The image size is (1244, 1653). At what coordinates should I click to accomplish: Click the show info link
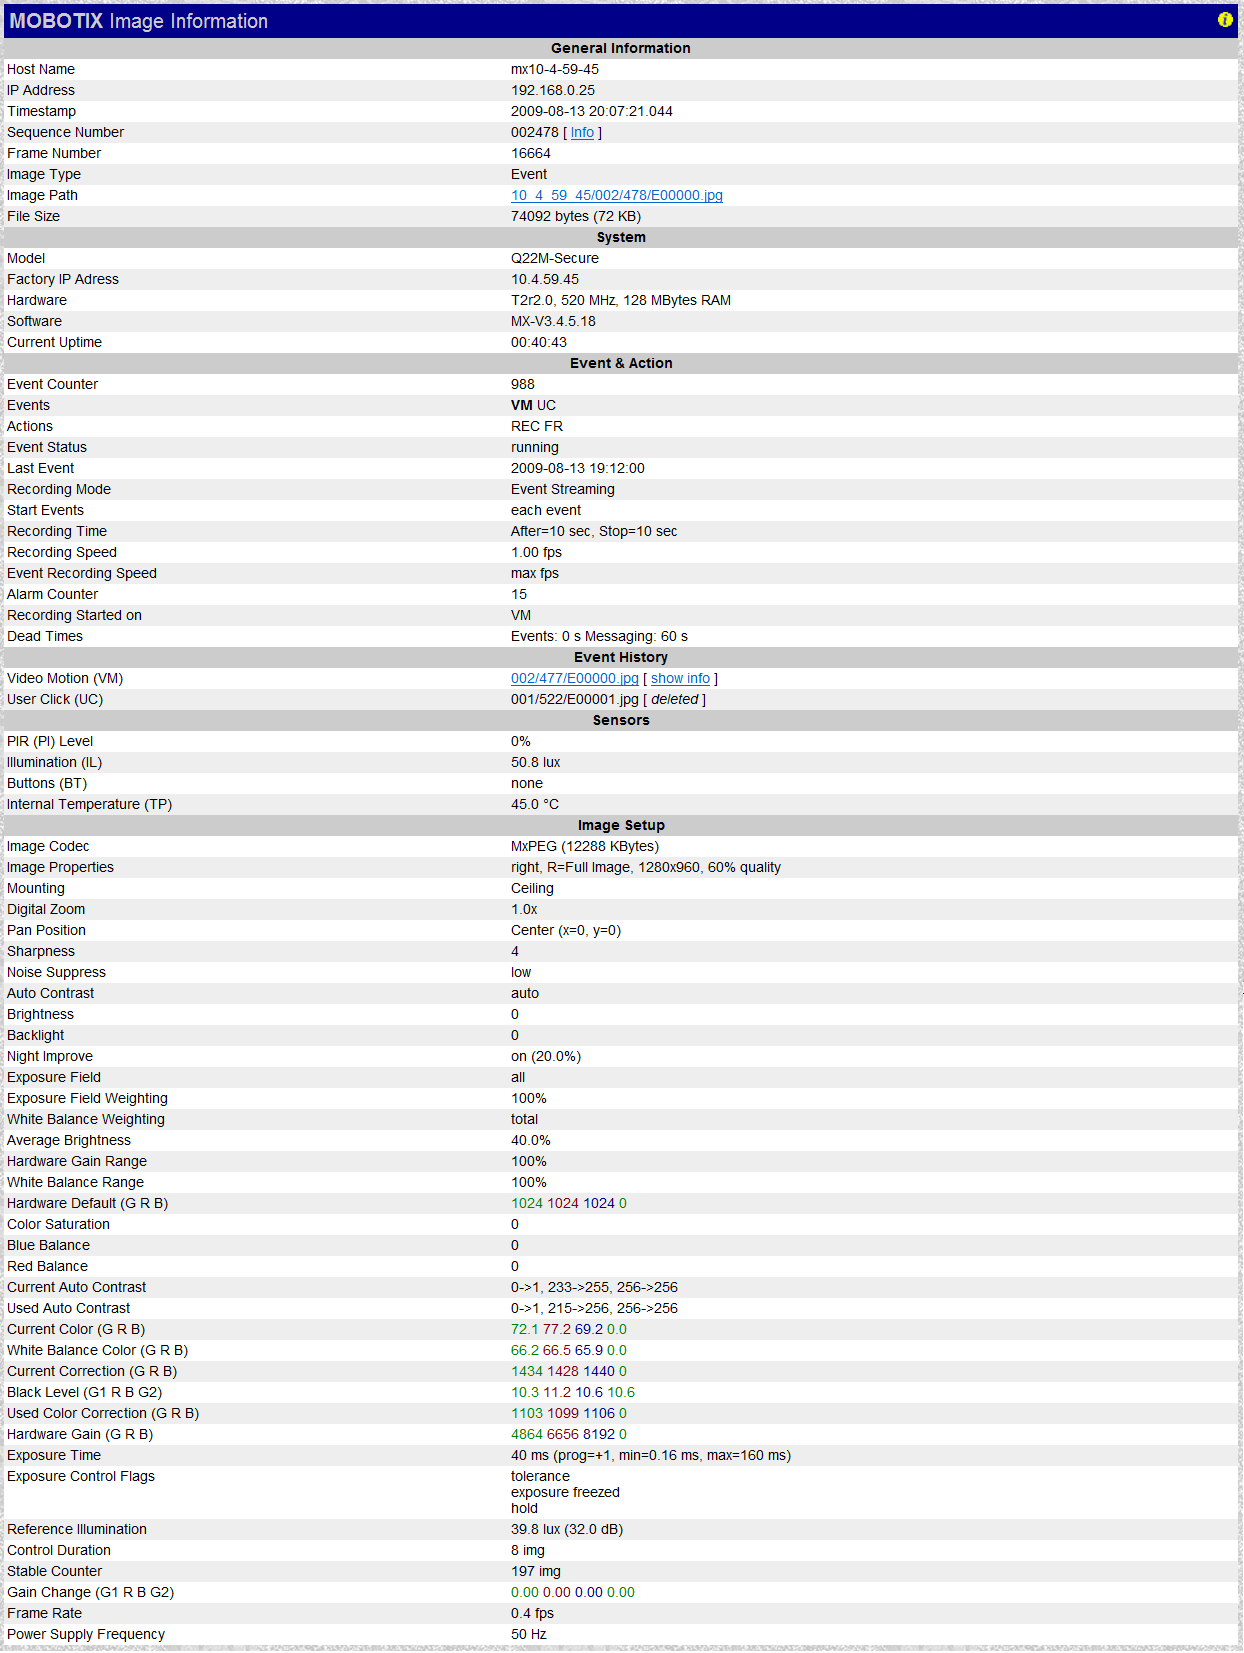tap(680, 678)
